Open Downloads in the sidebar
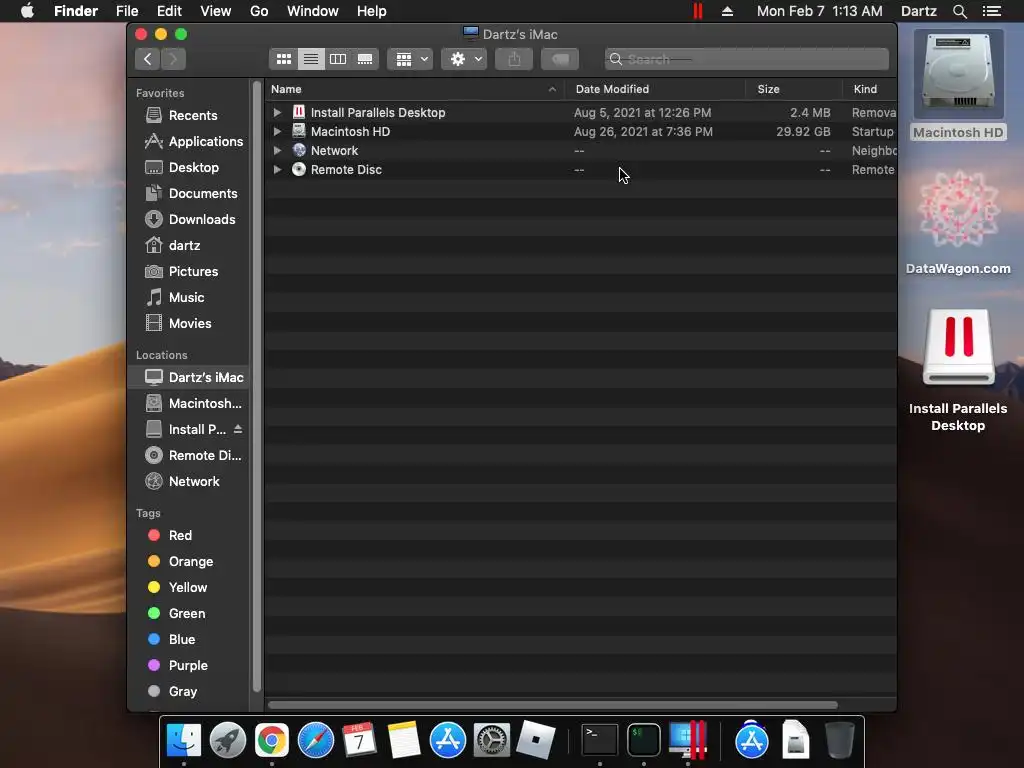The width and height of the screenshot is (1024, 768). click(188, 219)
